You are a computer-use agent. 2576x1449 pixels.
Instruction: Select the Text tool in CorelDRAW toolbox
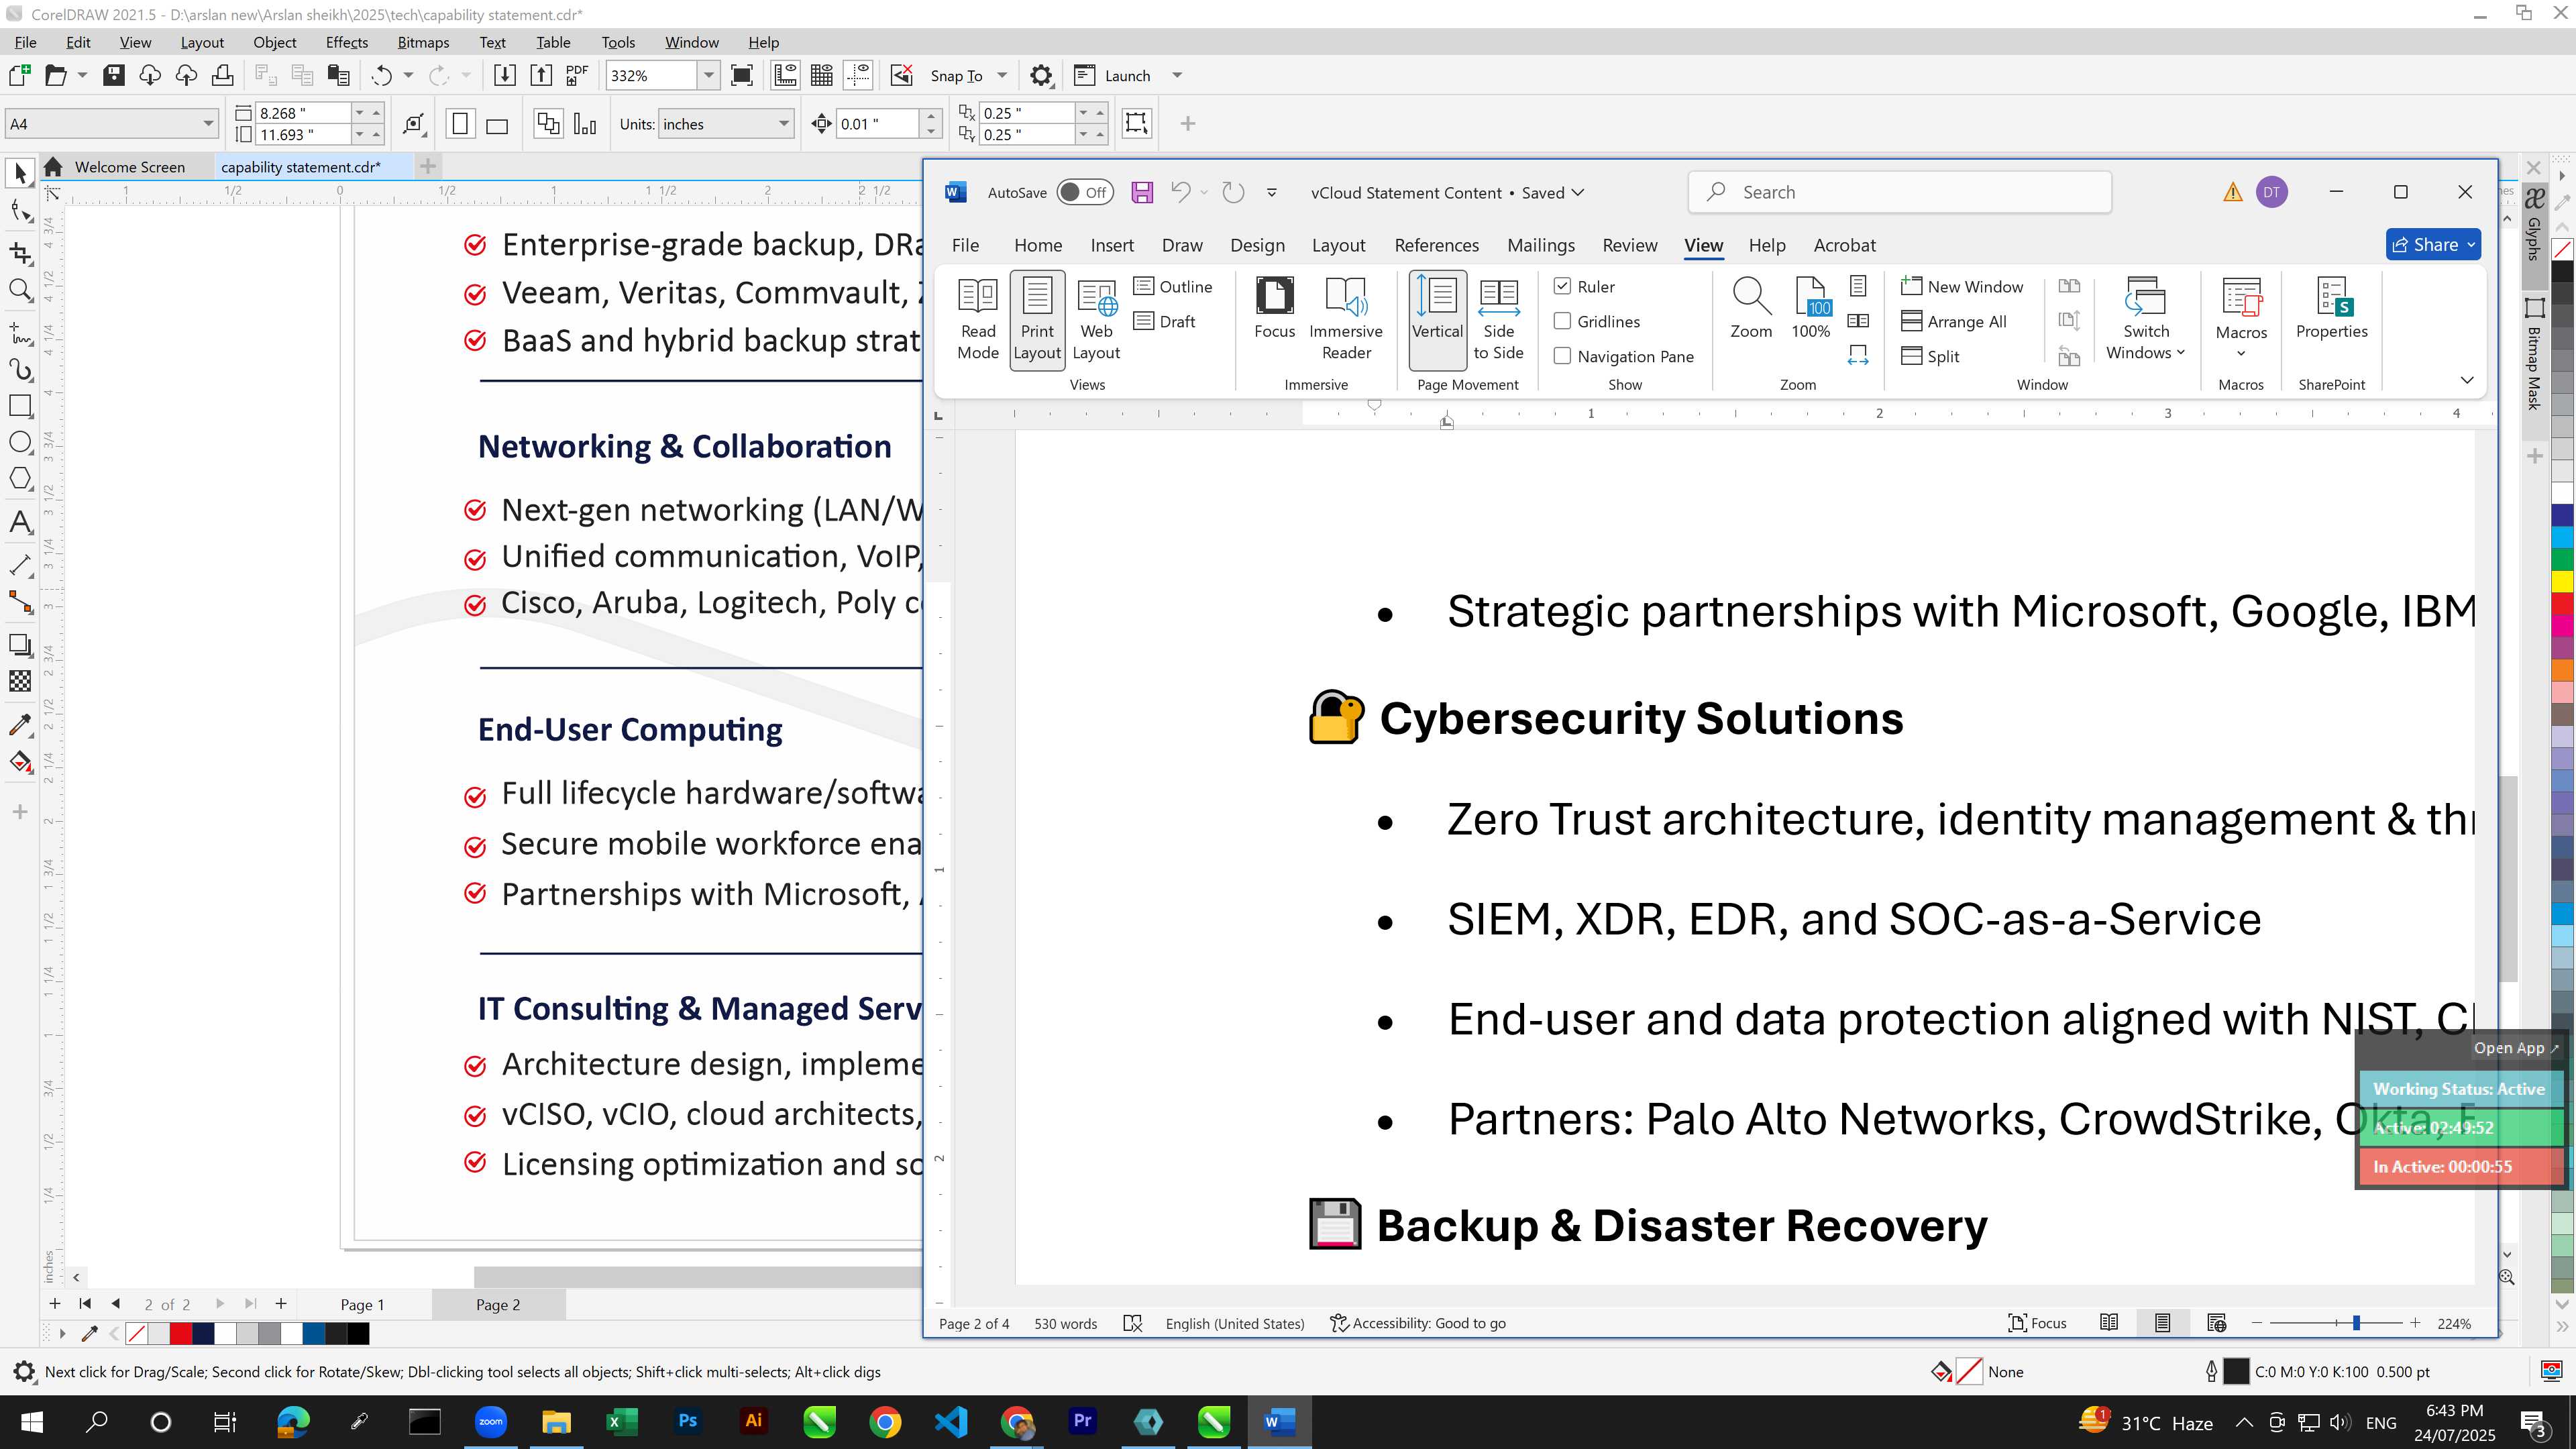click(20, 522)
